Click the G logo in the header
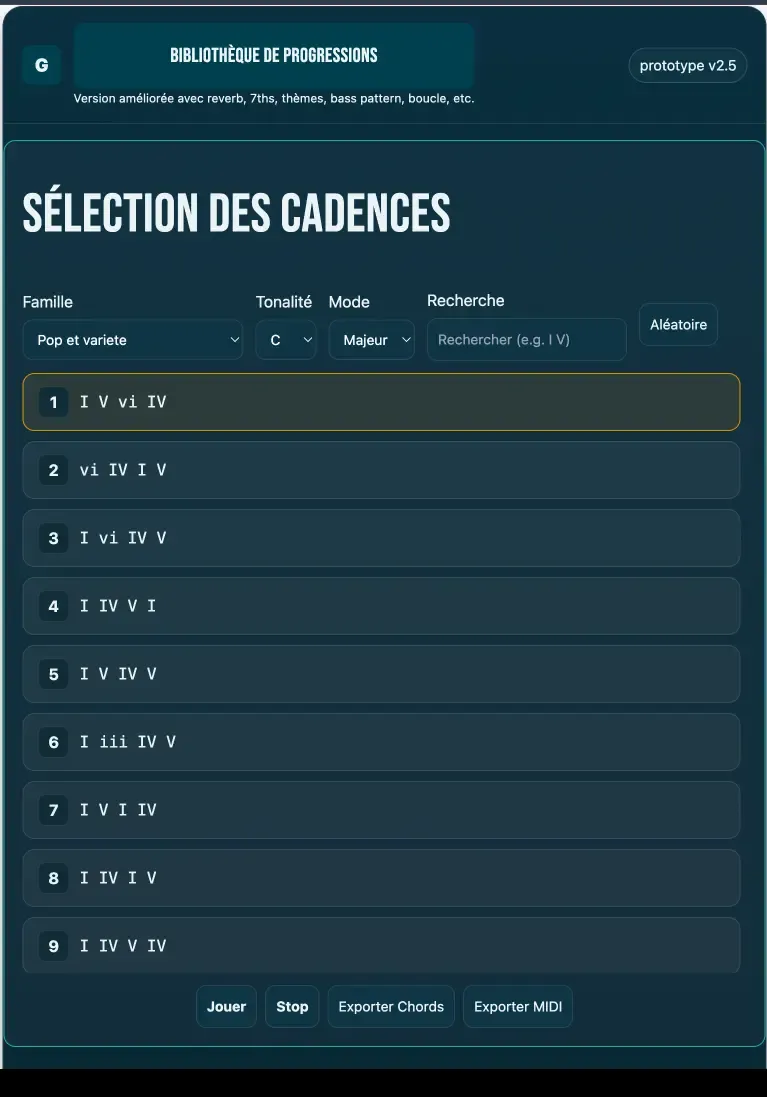The image size is (767, 1097). [41, 65]
